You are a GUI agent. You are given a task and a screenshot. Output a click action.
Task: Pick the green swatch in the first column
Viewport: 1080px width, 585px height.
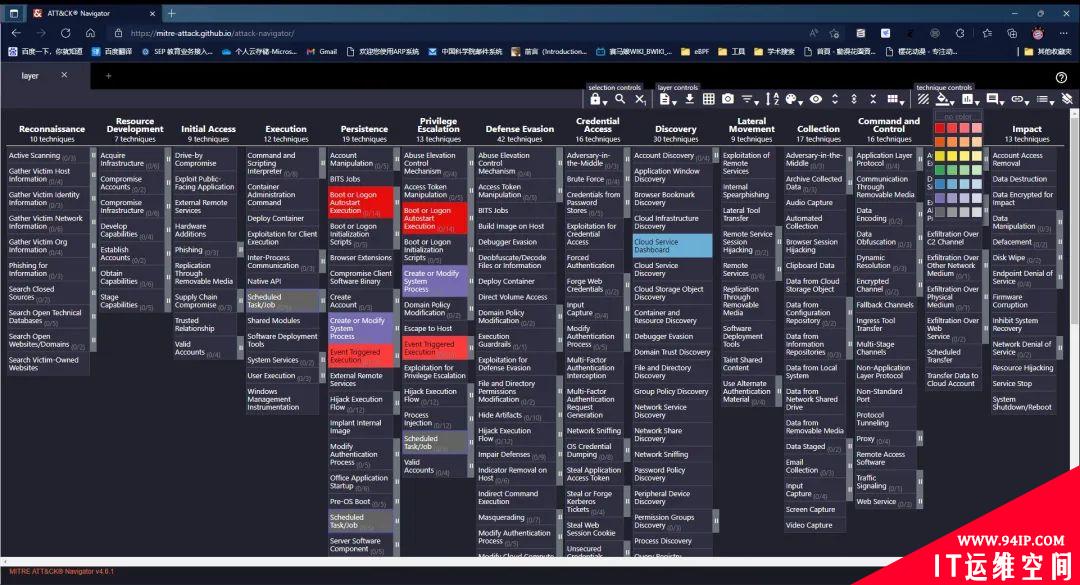point(939,170)
